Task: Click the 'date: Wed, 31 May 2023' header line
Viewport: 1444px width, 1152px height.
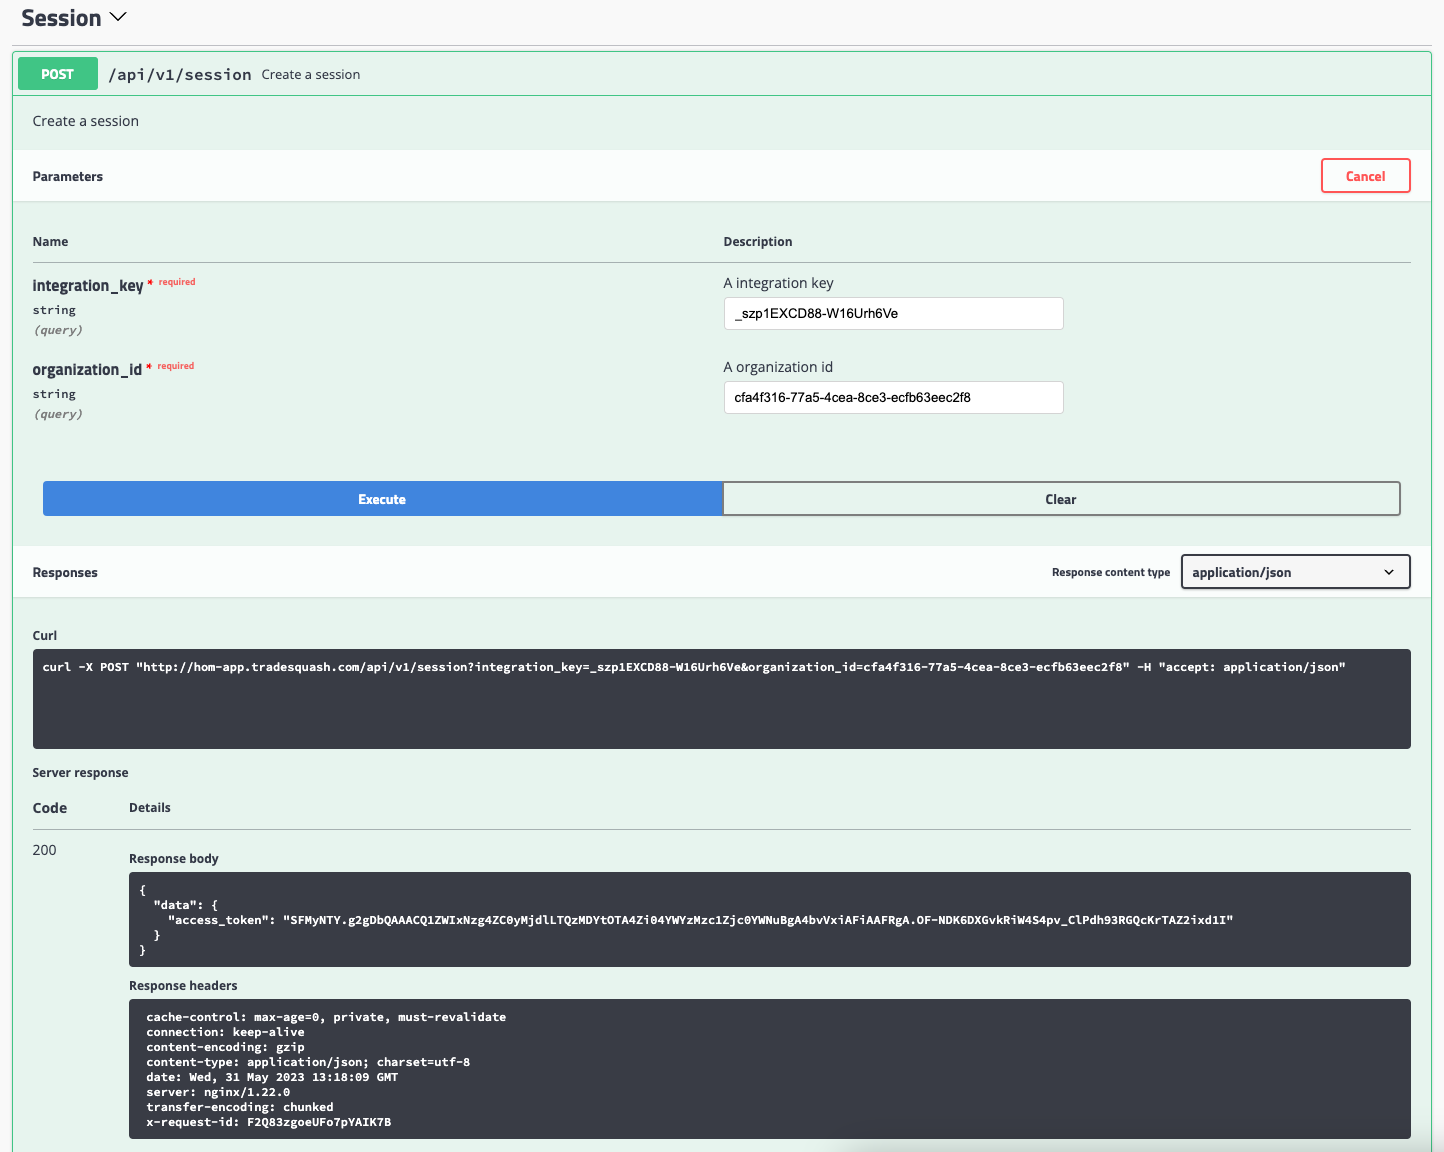Action: (272, 1077)
